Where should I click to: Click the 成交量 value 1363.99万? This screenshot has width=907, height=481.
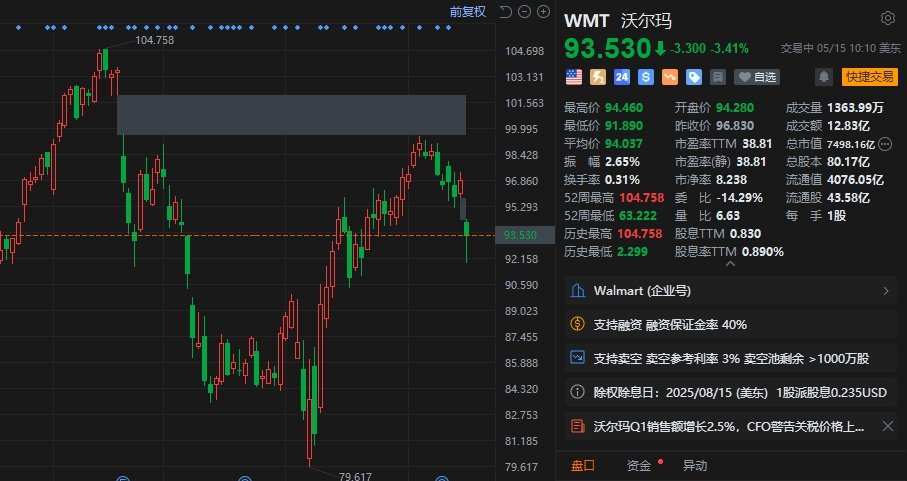pos(855,108)
